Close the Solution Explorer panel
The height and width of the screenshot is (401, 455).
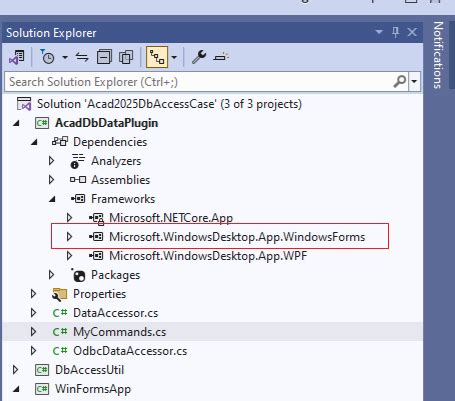point(412,32)
